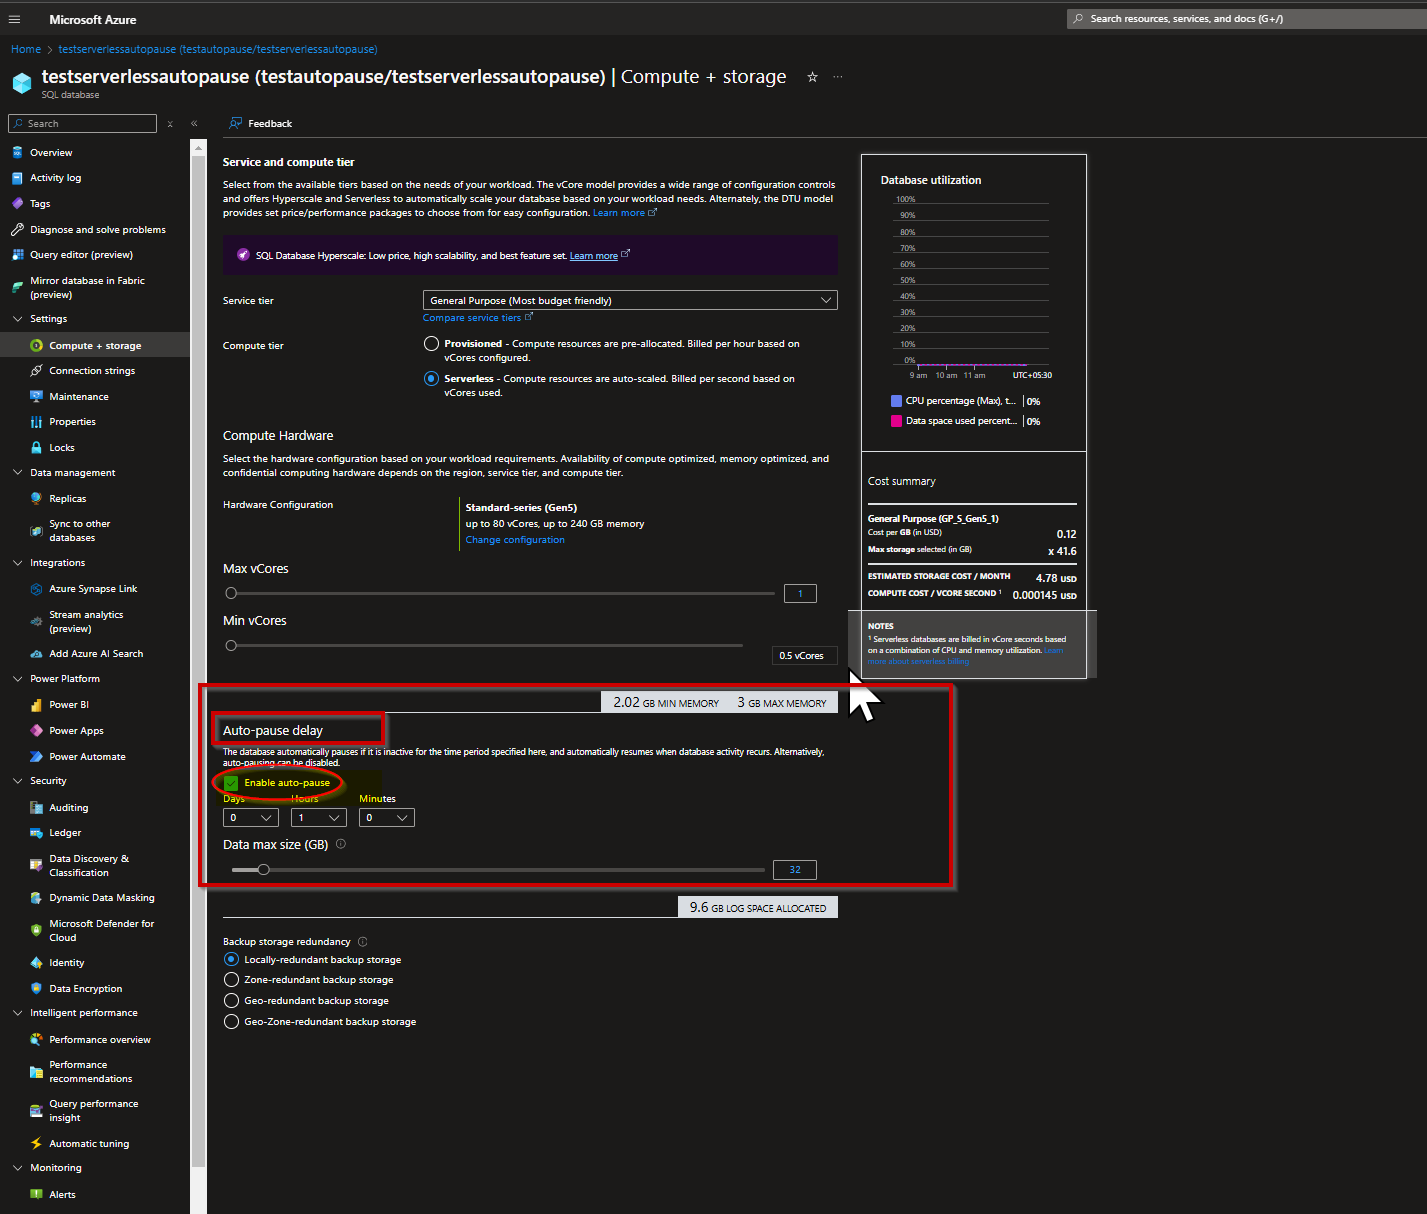Screen dimensions: 1427x1214
Task: Toggle the Enable auto-pause checkbox
Action: click(x=231, y=783)
